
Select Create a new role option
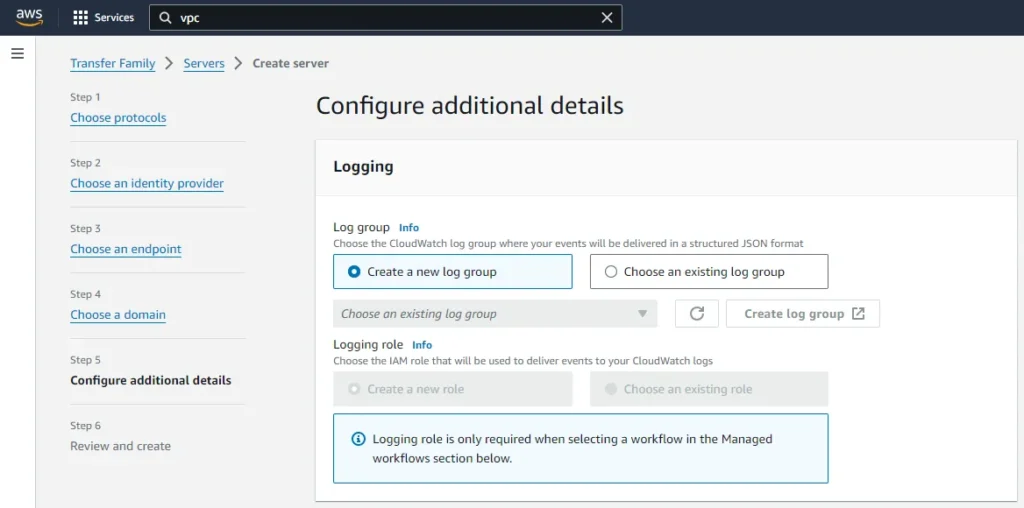click(x=354, y=389)
